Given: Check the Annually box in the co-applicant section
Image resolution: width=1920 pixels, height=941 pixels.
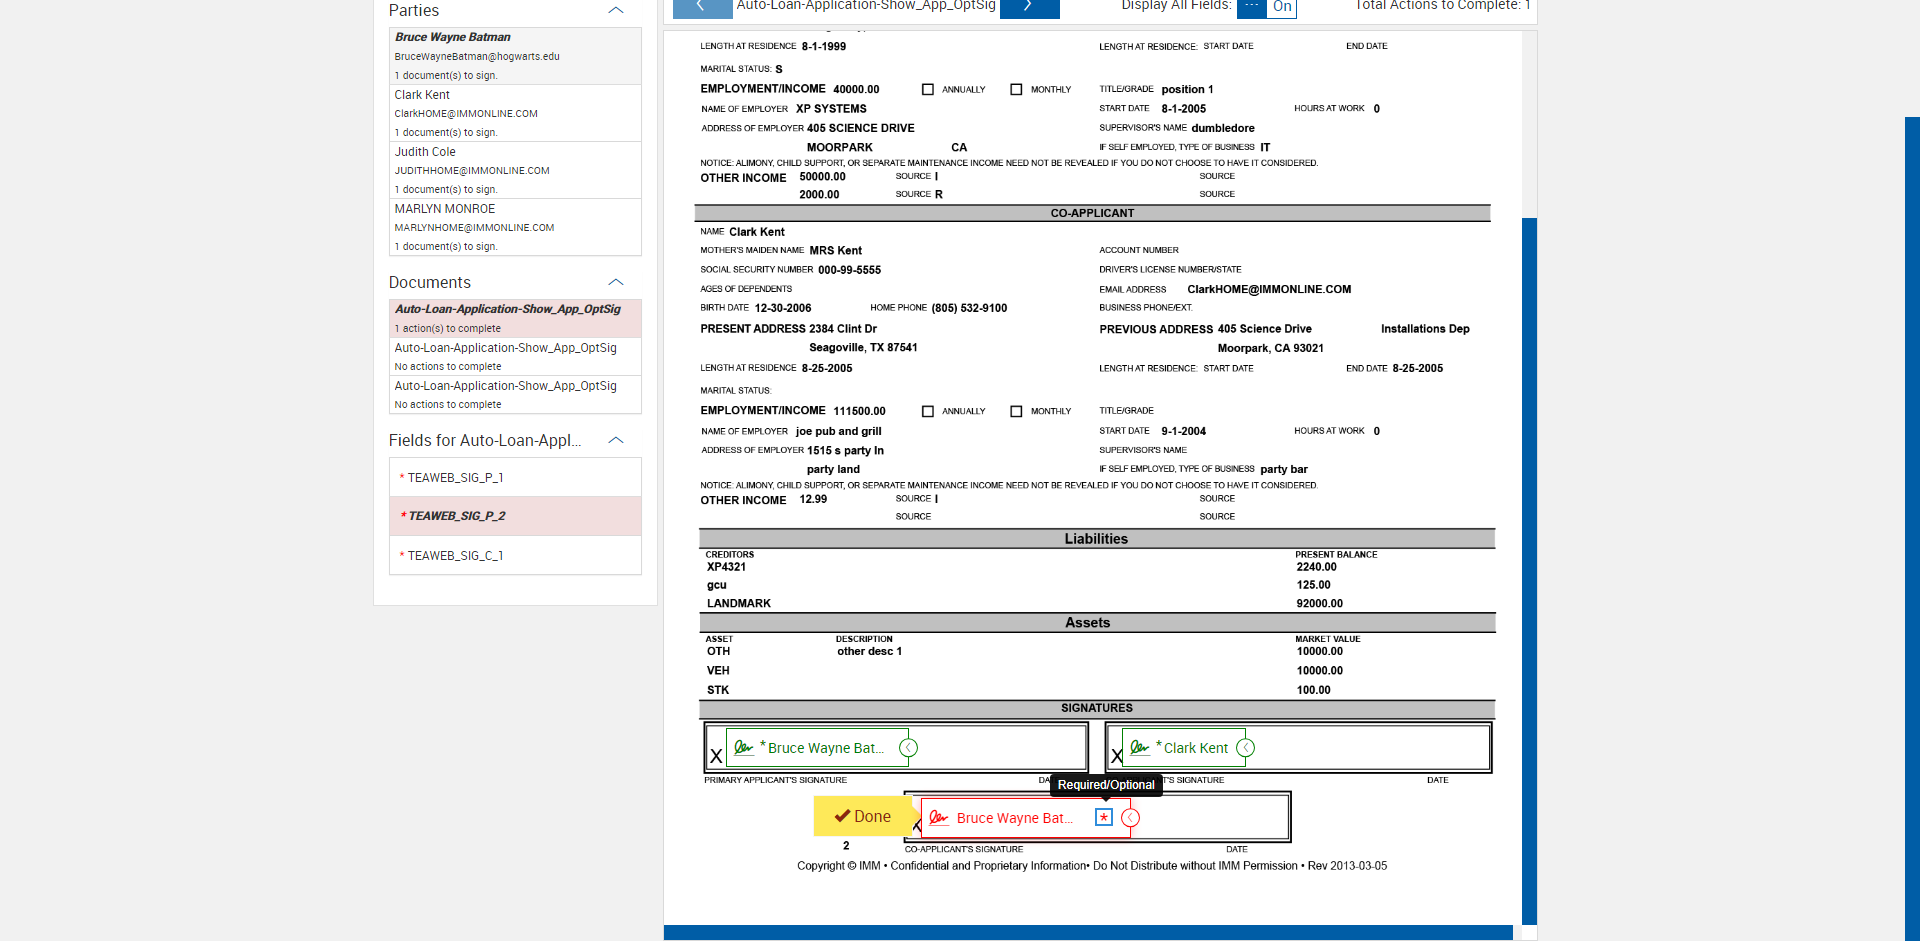Looking at the screenshot, I should point(928,411).
